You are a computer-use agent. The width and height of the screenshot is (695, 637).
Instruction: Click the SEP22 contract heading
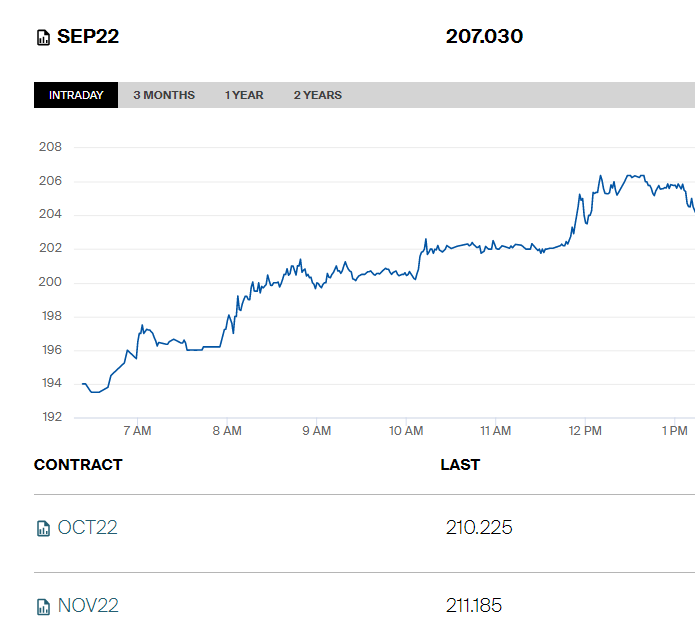pos(88,37)
